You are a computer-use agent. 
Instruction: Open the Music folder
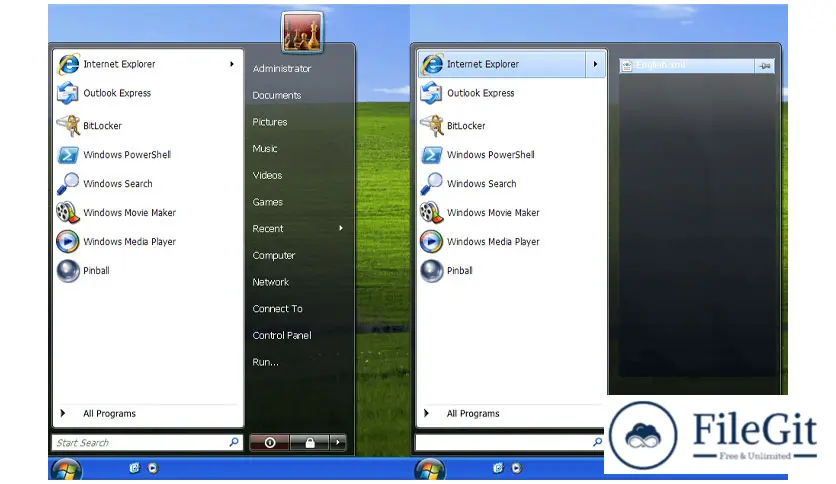[264, 149]
